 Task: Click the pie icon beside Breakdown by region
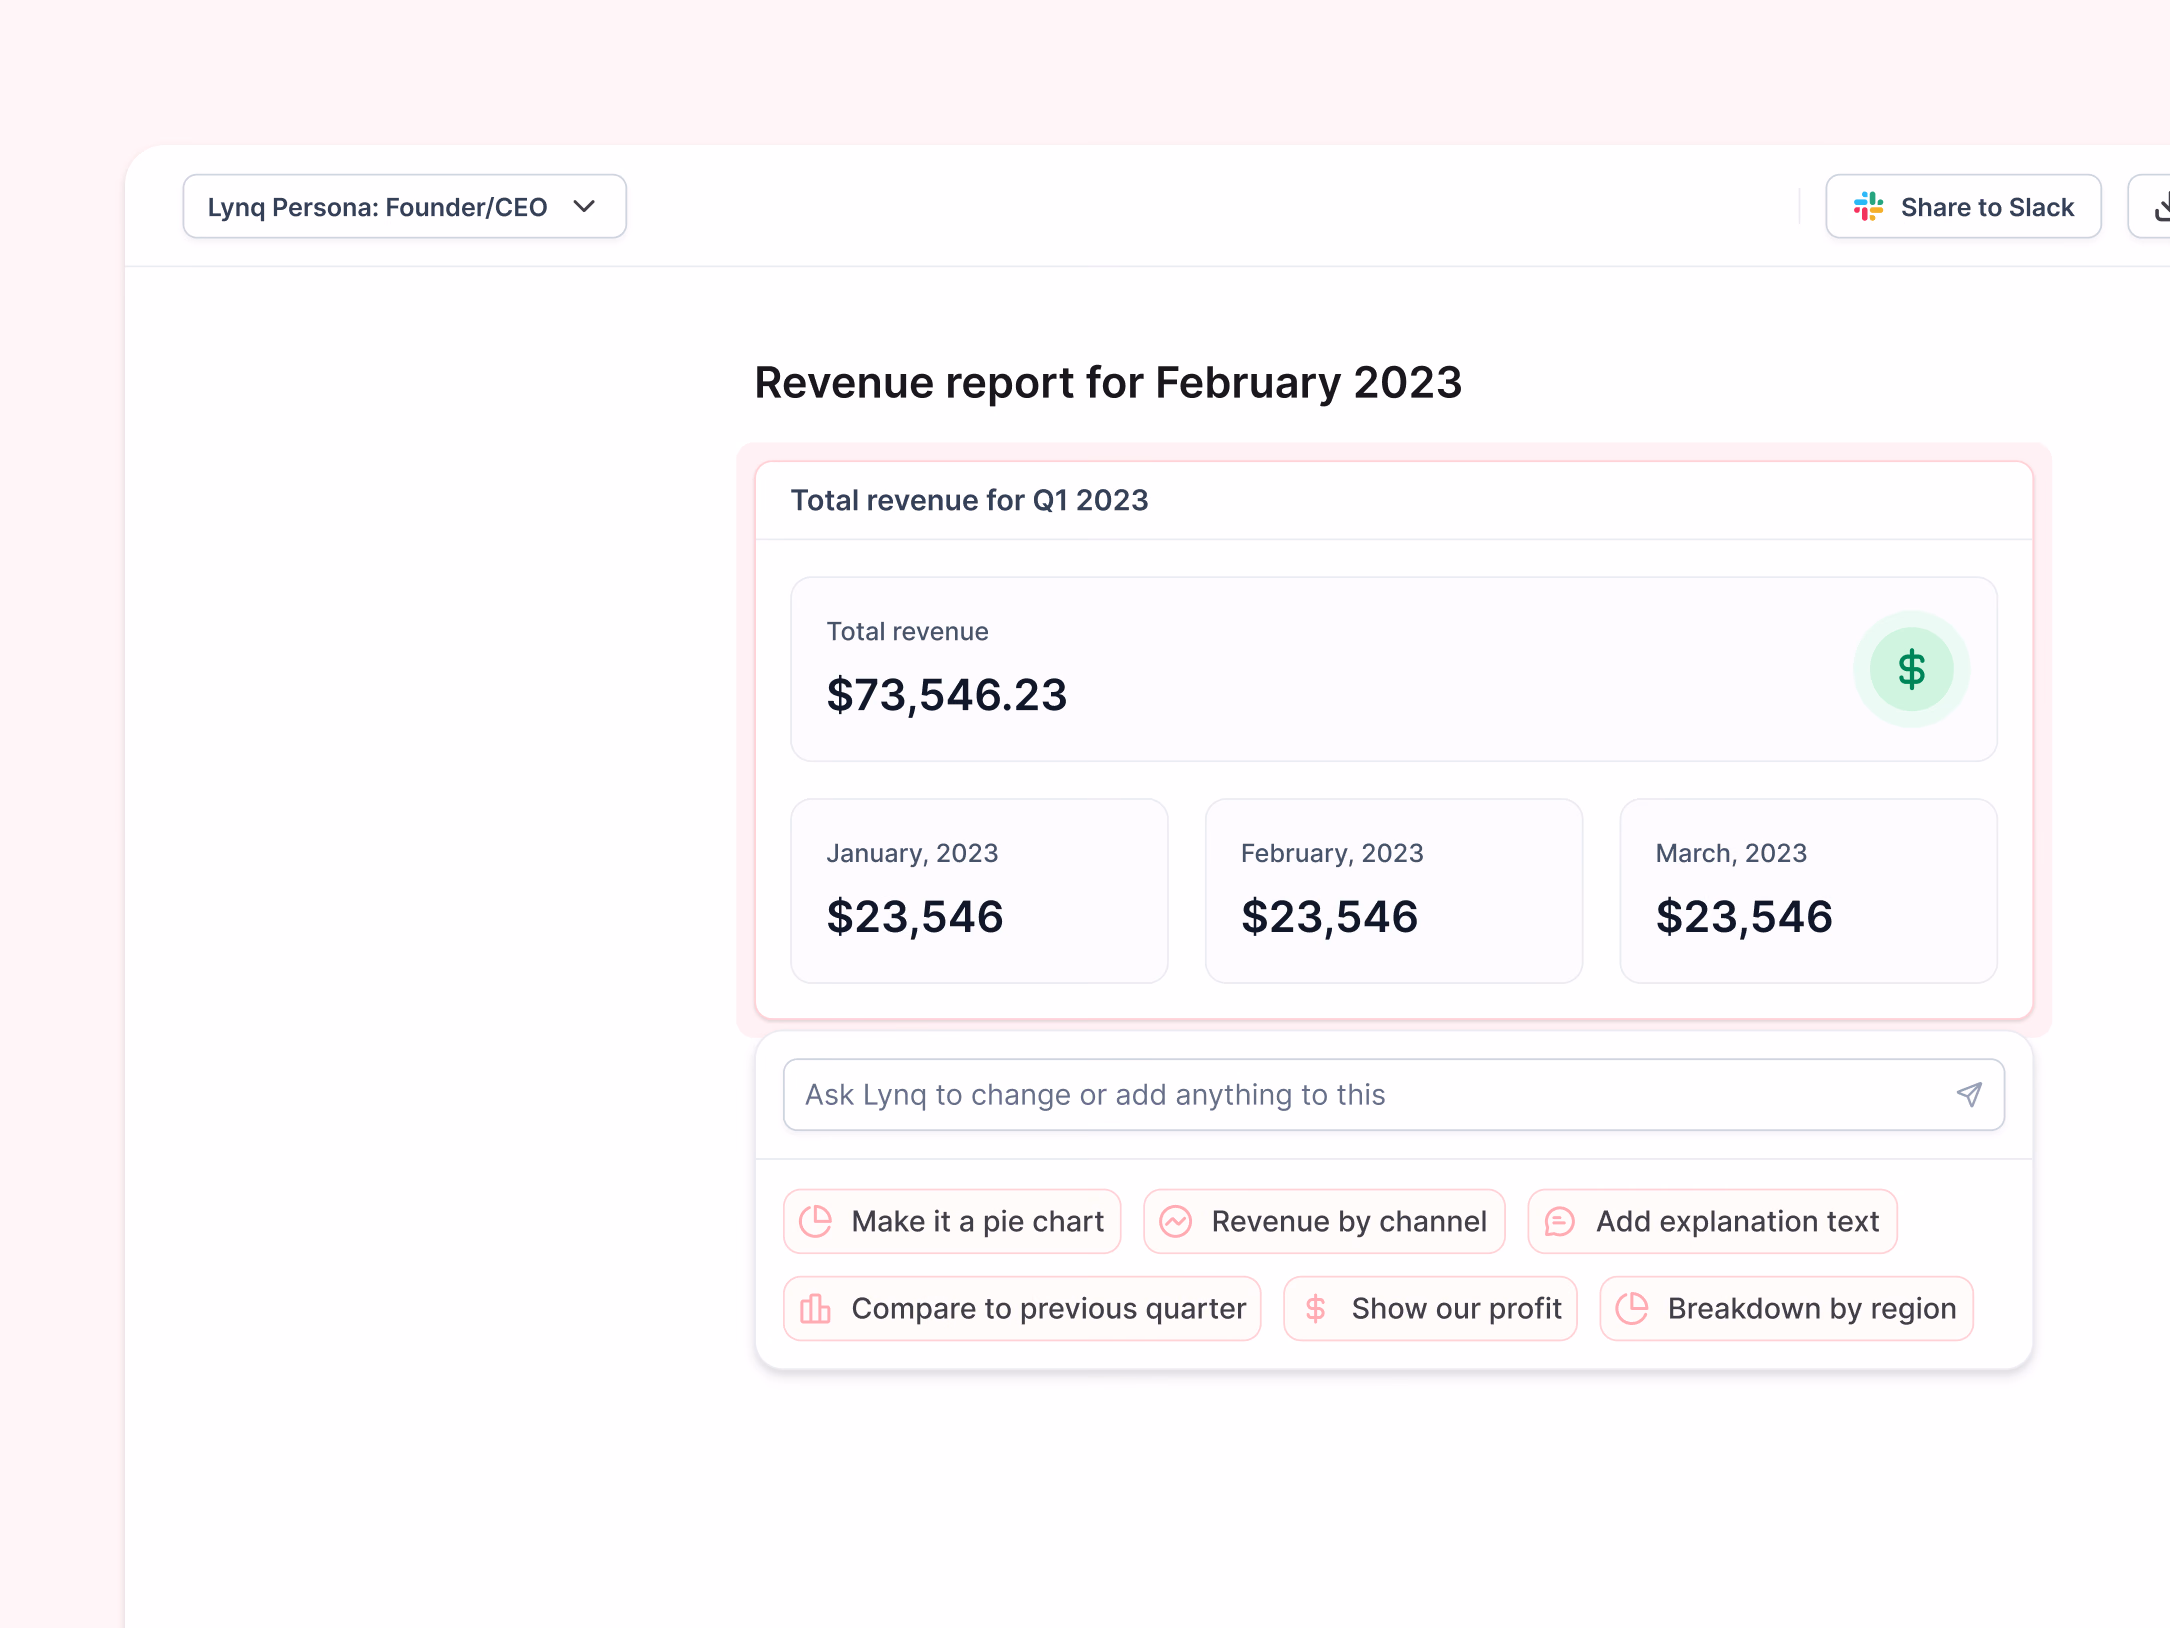tap(1632, 1308)
